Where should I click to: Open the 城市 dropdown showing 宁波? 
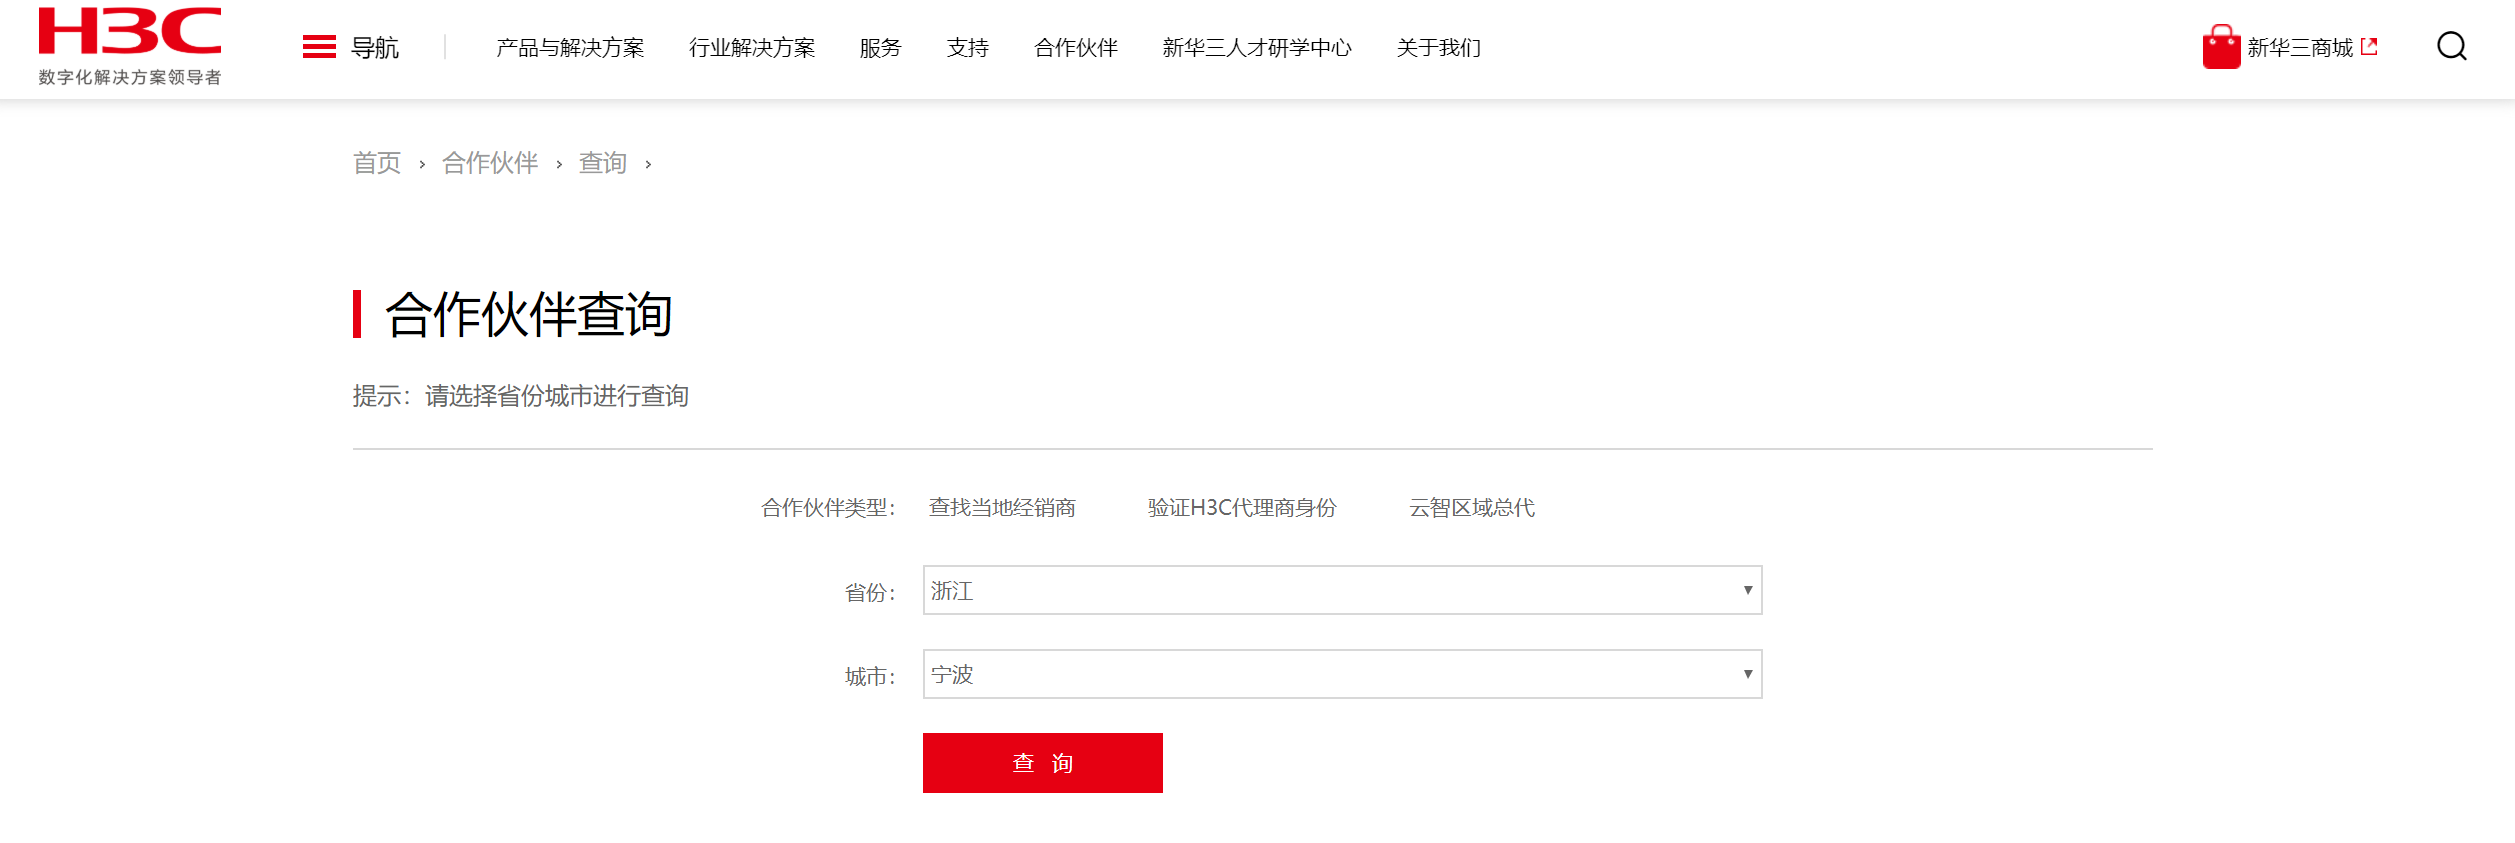pos(1342,674)
